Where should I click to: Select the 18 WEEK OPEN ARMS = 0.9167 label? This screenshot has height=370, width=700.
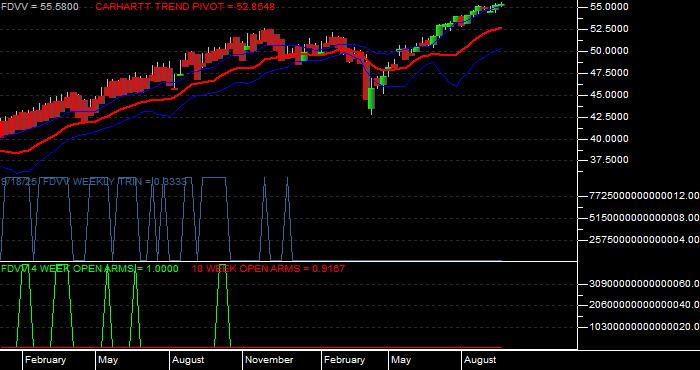[268, 269]
